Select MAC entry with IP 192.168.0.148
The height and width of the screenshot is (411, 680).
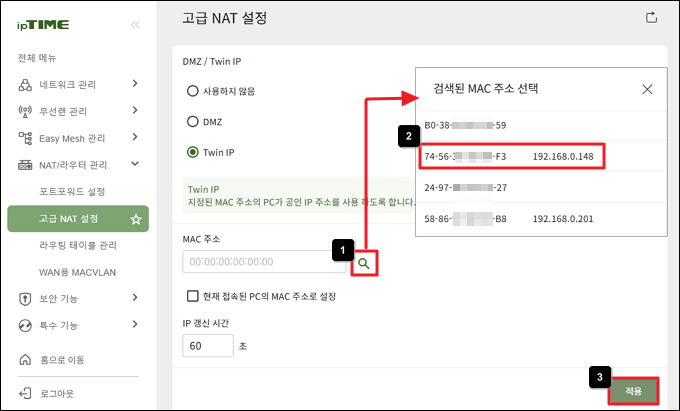pyautogui.click(x=512, y=156)
